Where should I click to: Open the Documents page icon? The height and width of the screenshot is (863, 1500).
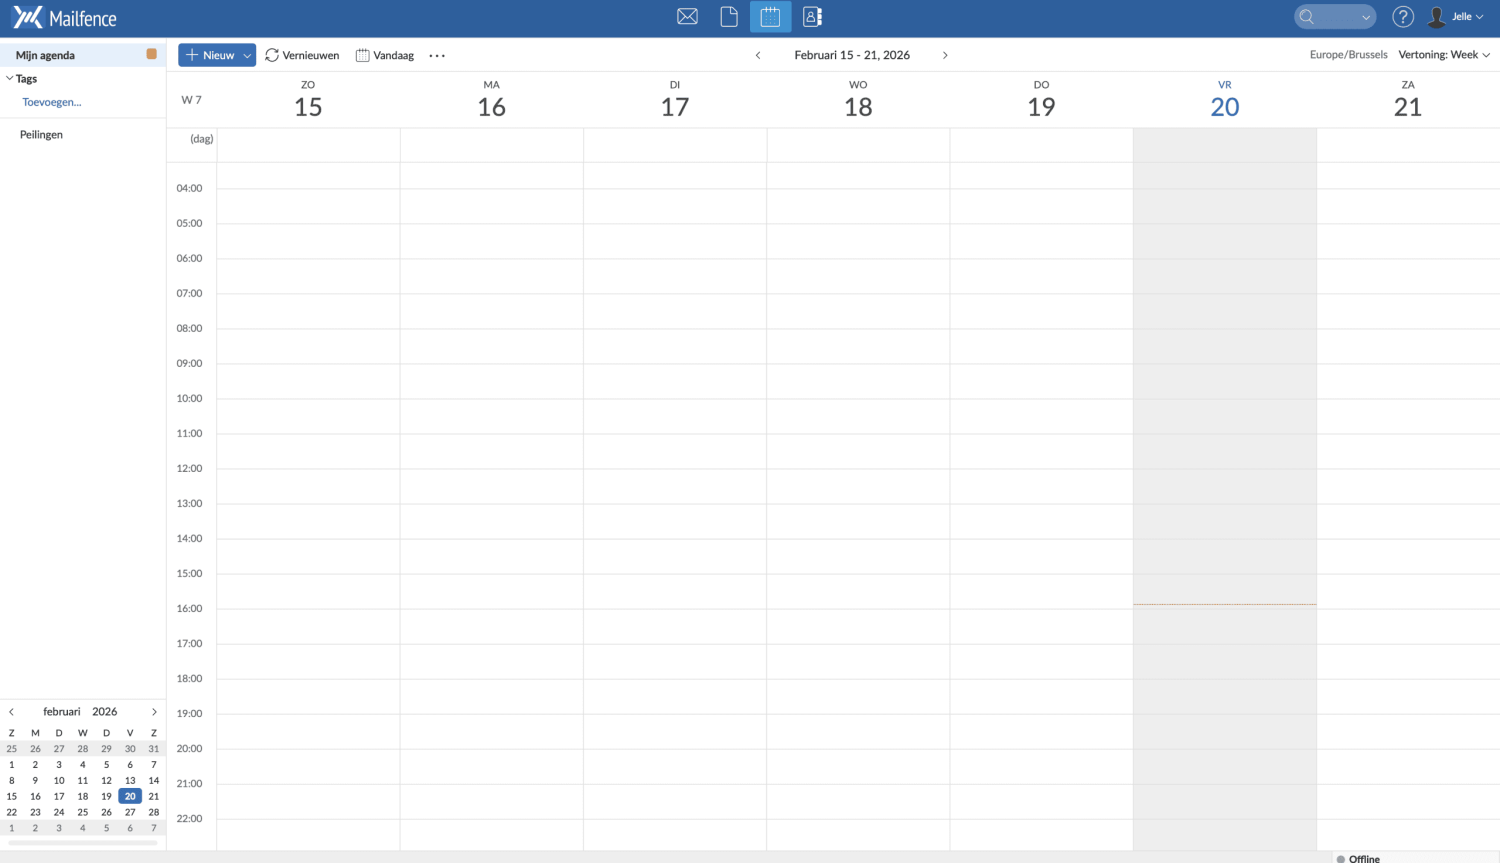coord(729,17)
